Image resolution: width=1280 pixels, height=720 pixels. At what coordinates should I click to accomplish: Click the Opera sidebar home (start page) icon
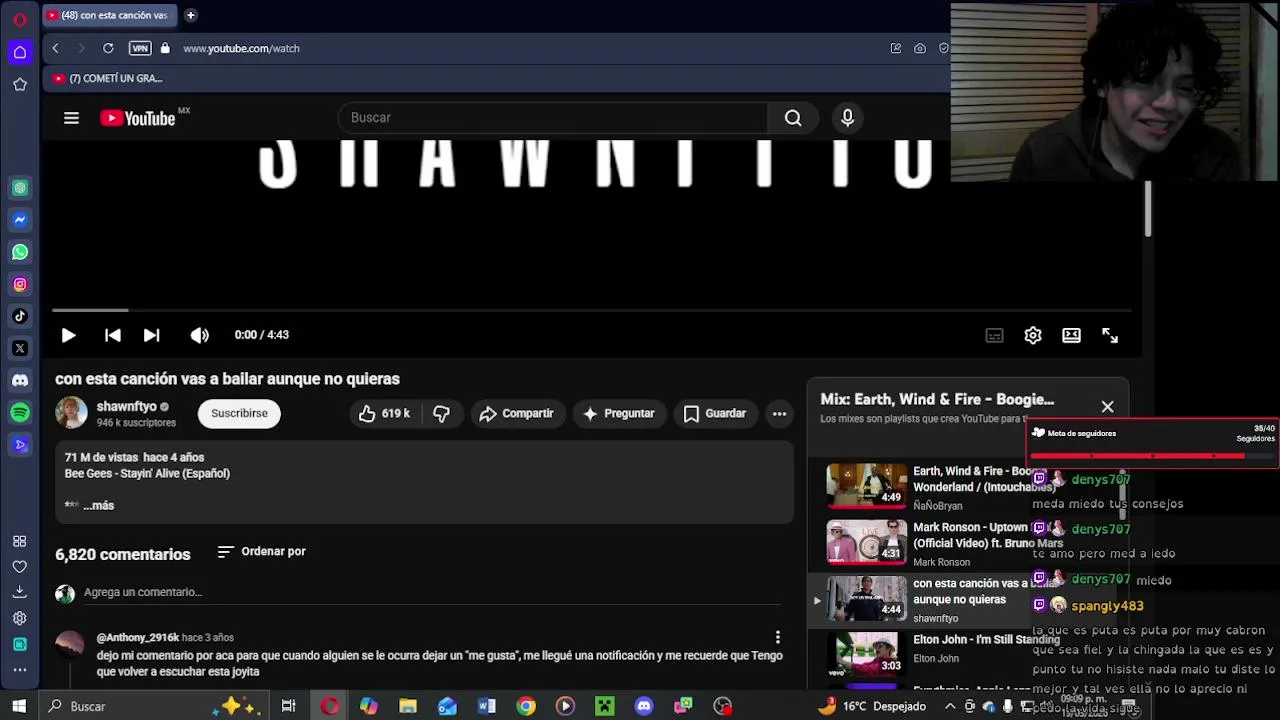(20, 52)
